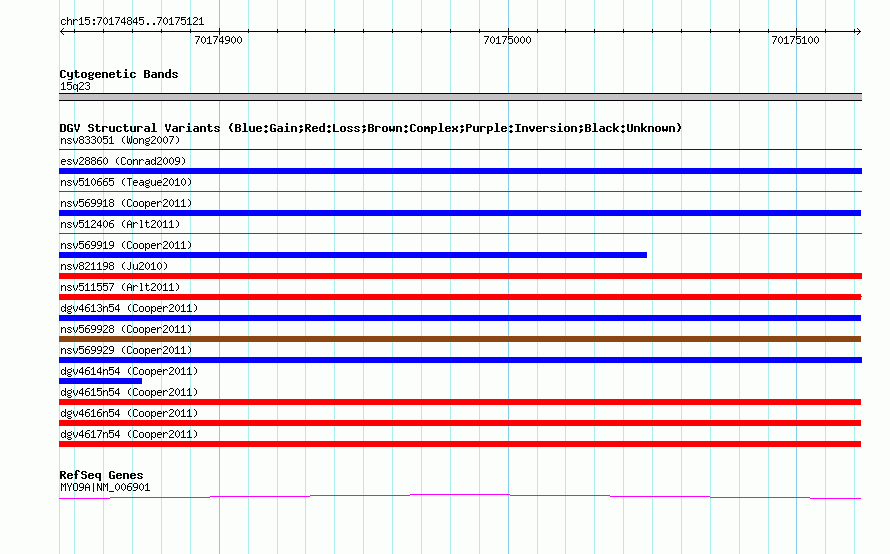Click the red nsv511557 loss bar
This screenshot has width=890, height=554.
[460, 297]
